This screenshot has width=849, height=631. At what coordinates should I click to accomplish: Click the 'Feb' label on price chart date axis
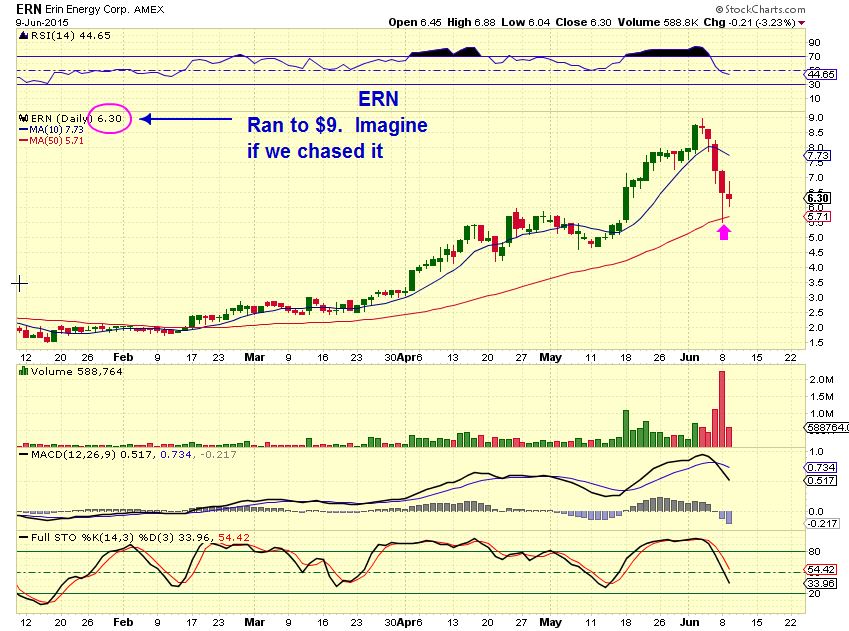[x=123, y=357]
